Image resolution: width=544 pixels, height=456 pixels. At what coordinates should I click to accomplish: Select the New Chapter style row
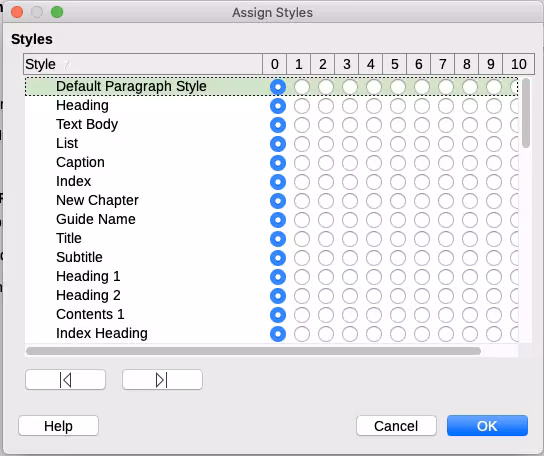[x=271, y=201]
